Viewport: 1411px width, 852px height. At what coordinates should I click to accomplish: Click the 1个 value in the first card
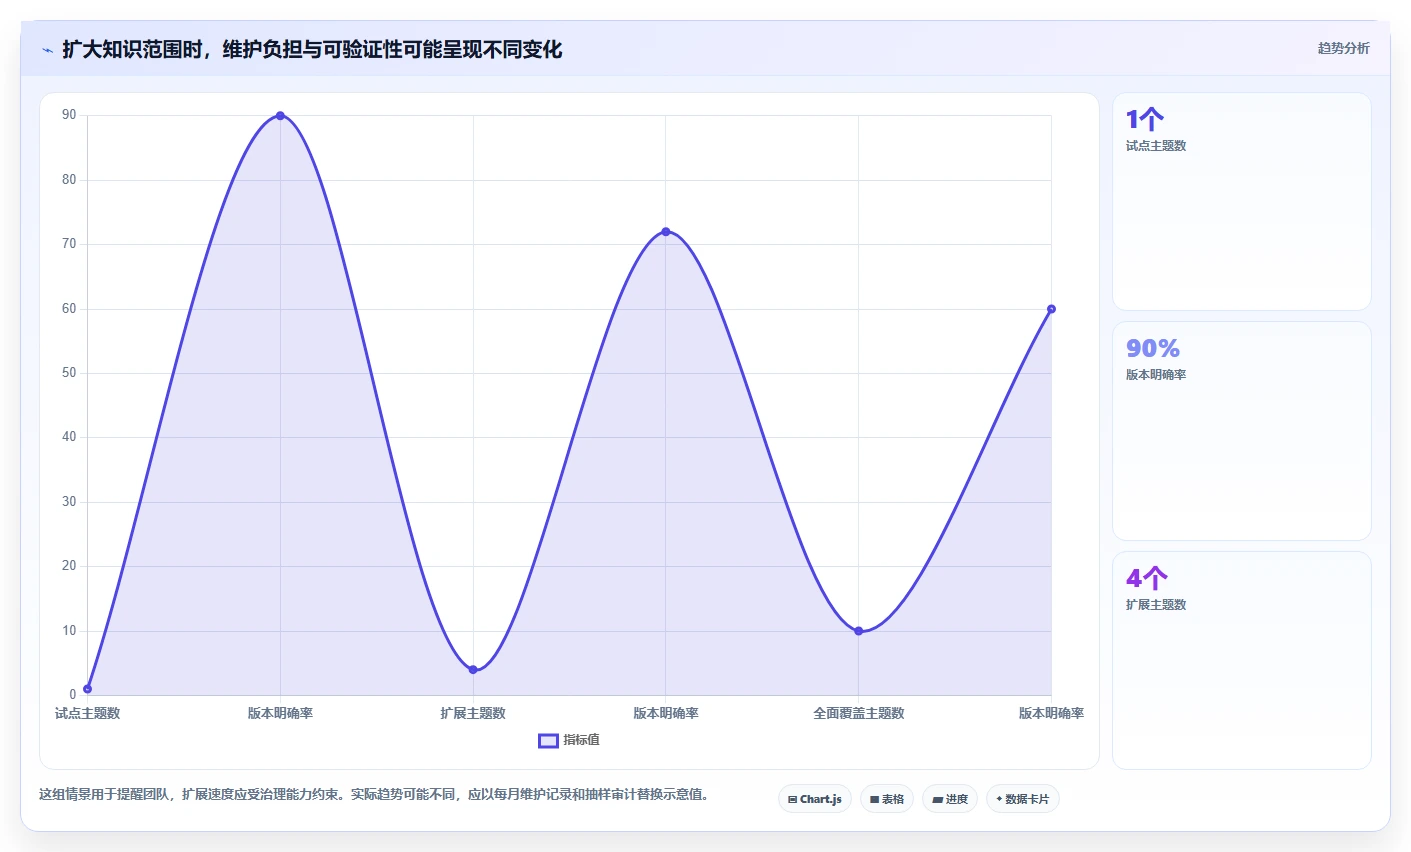[1145, 120]
